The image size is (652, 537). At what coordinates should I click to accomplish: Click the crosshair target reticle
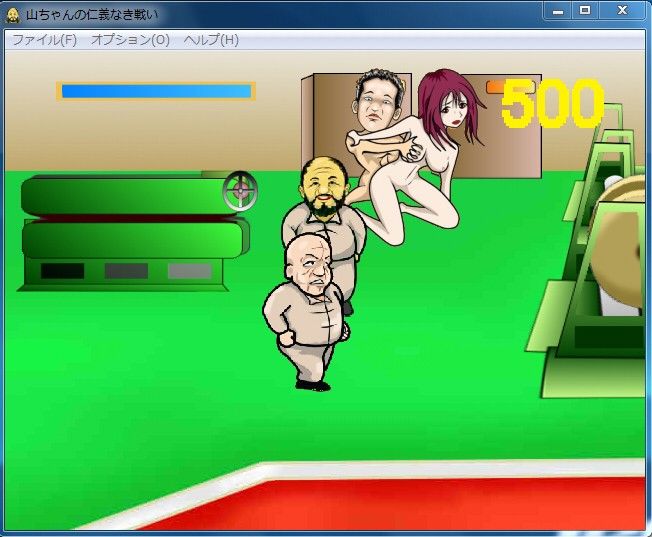coord(240,190)
